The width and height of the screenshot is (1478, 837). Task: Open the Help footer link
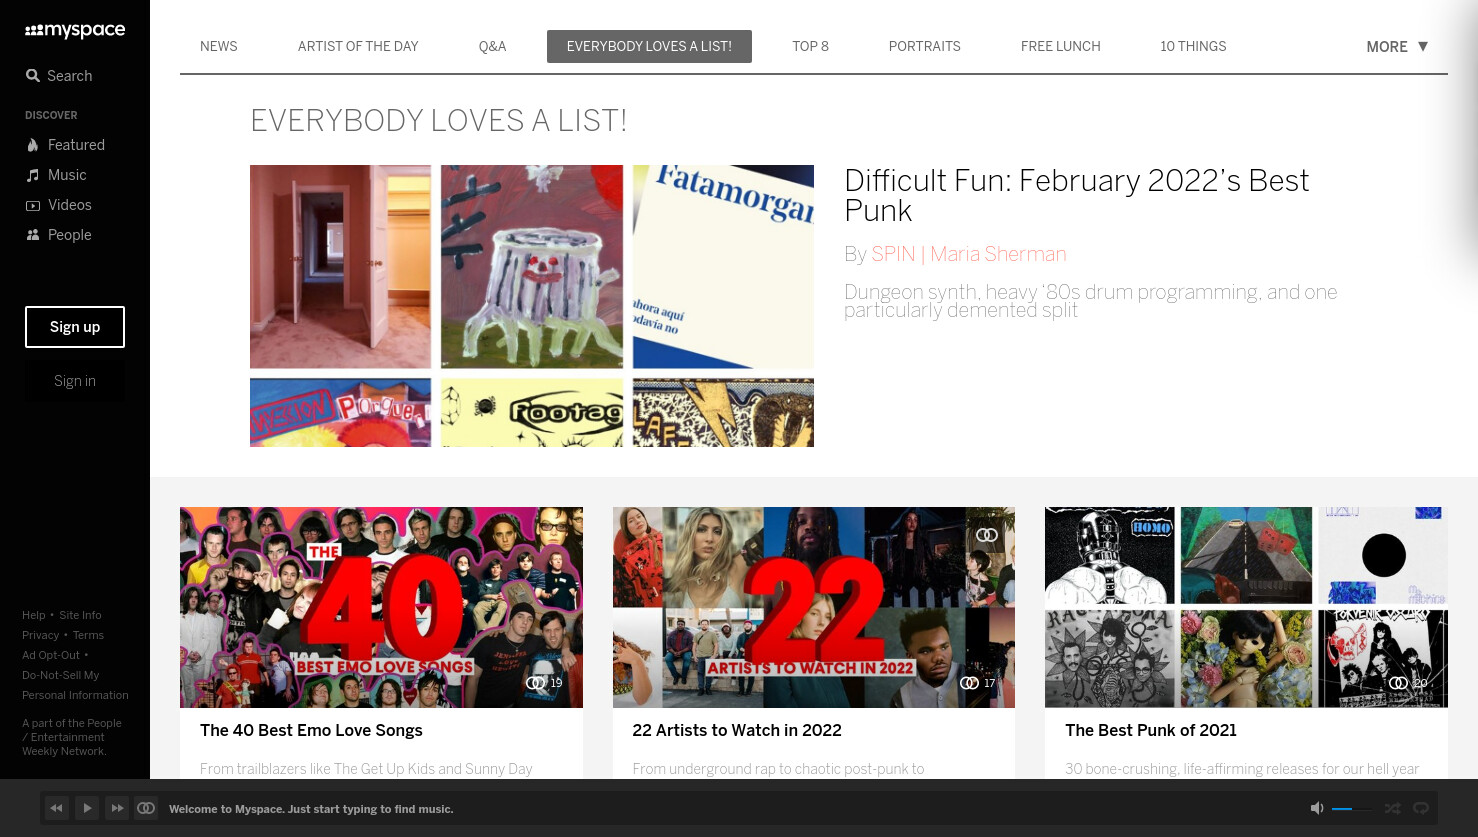34,615
